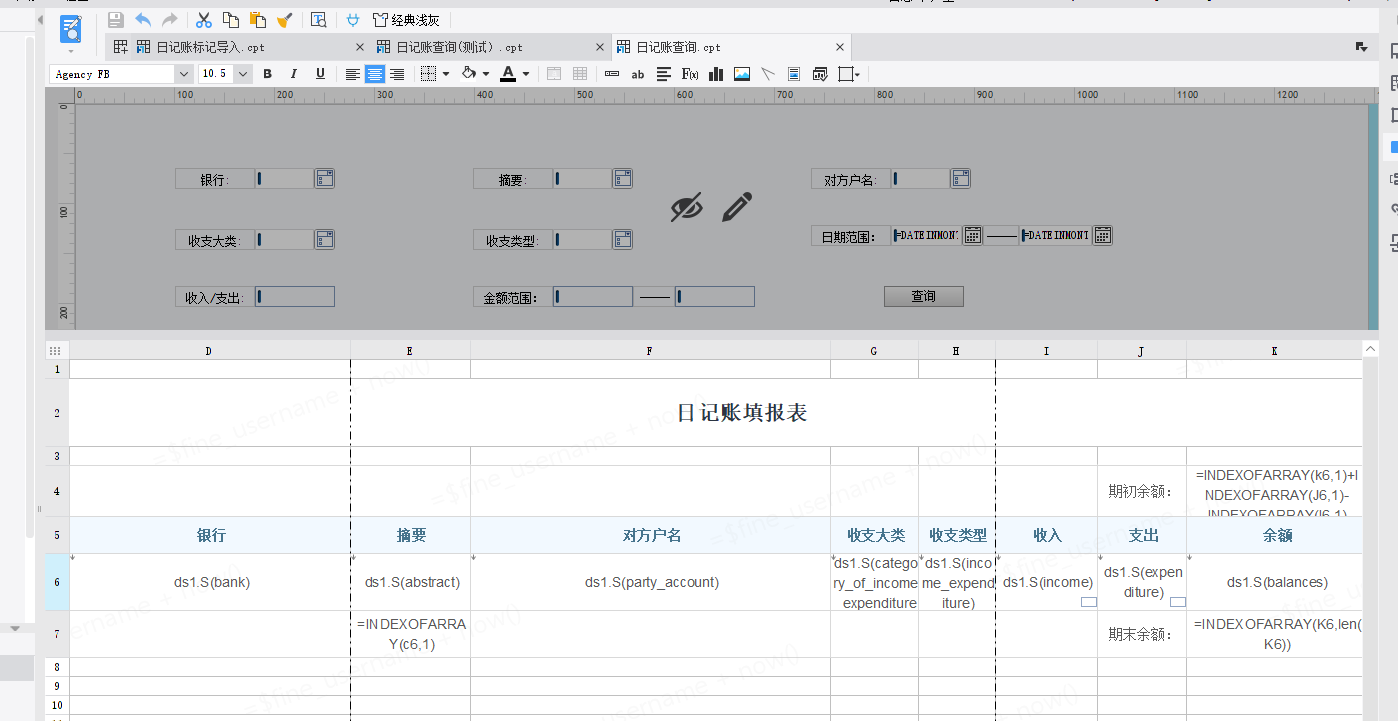
Task: Open the 摘要 combo box dropdown button
Action: coord(622,179)
